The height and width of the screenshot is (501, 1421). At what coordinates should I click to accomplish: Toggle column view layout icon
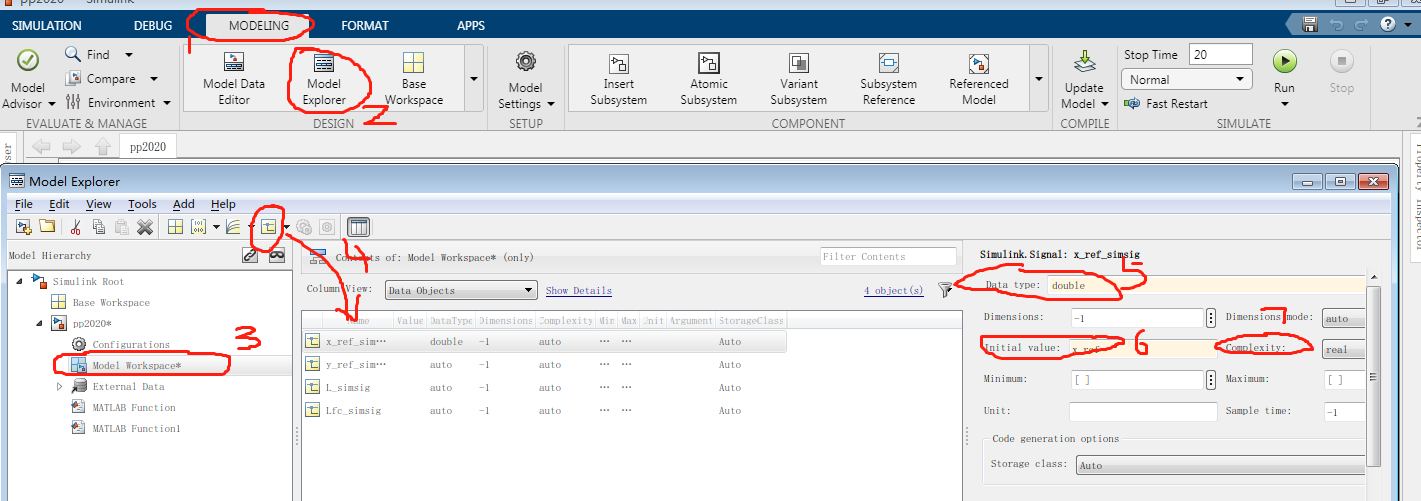[359, 227]
